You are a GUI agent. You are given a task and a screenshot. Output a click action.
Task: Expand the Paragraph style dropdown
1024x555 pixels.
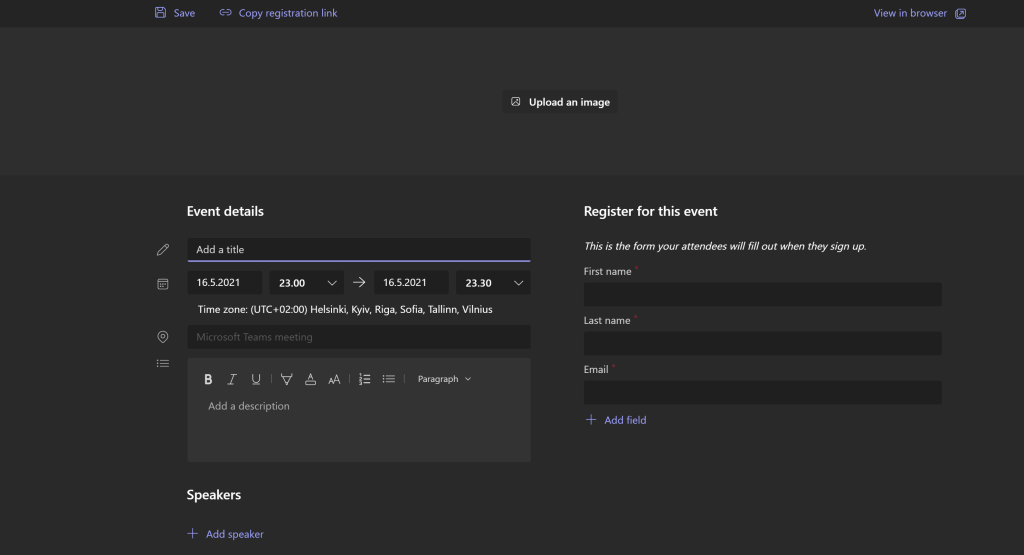(x=444, y=379)
